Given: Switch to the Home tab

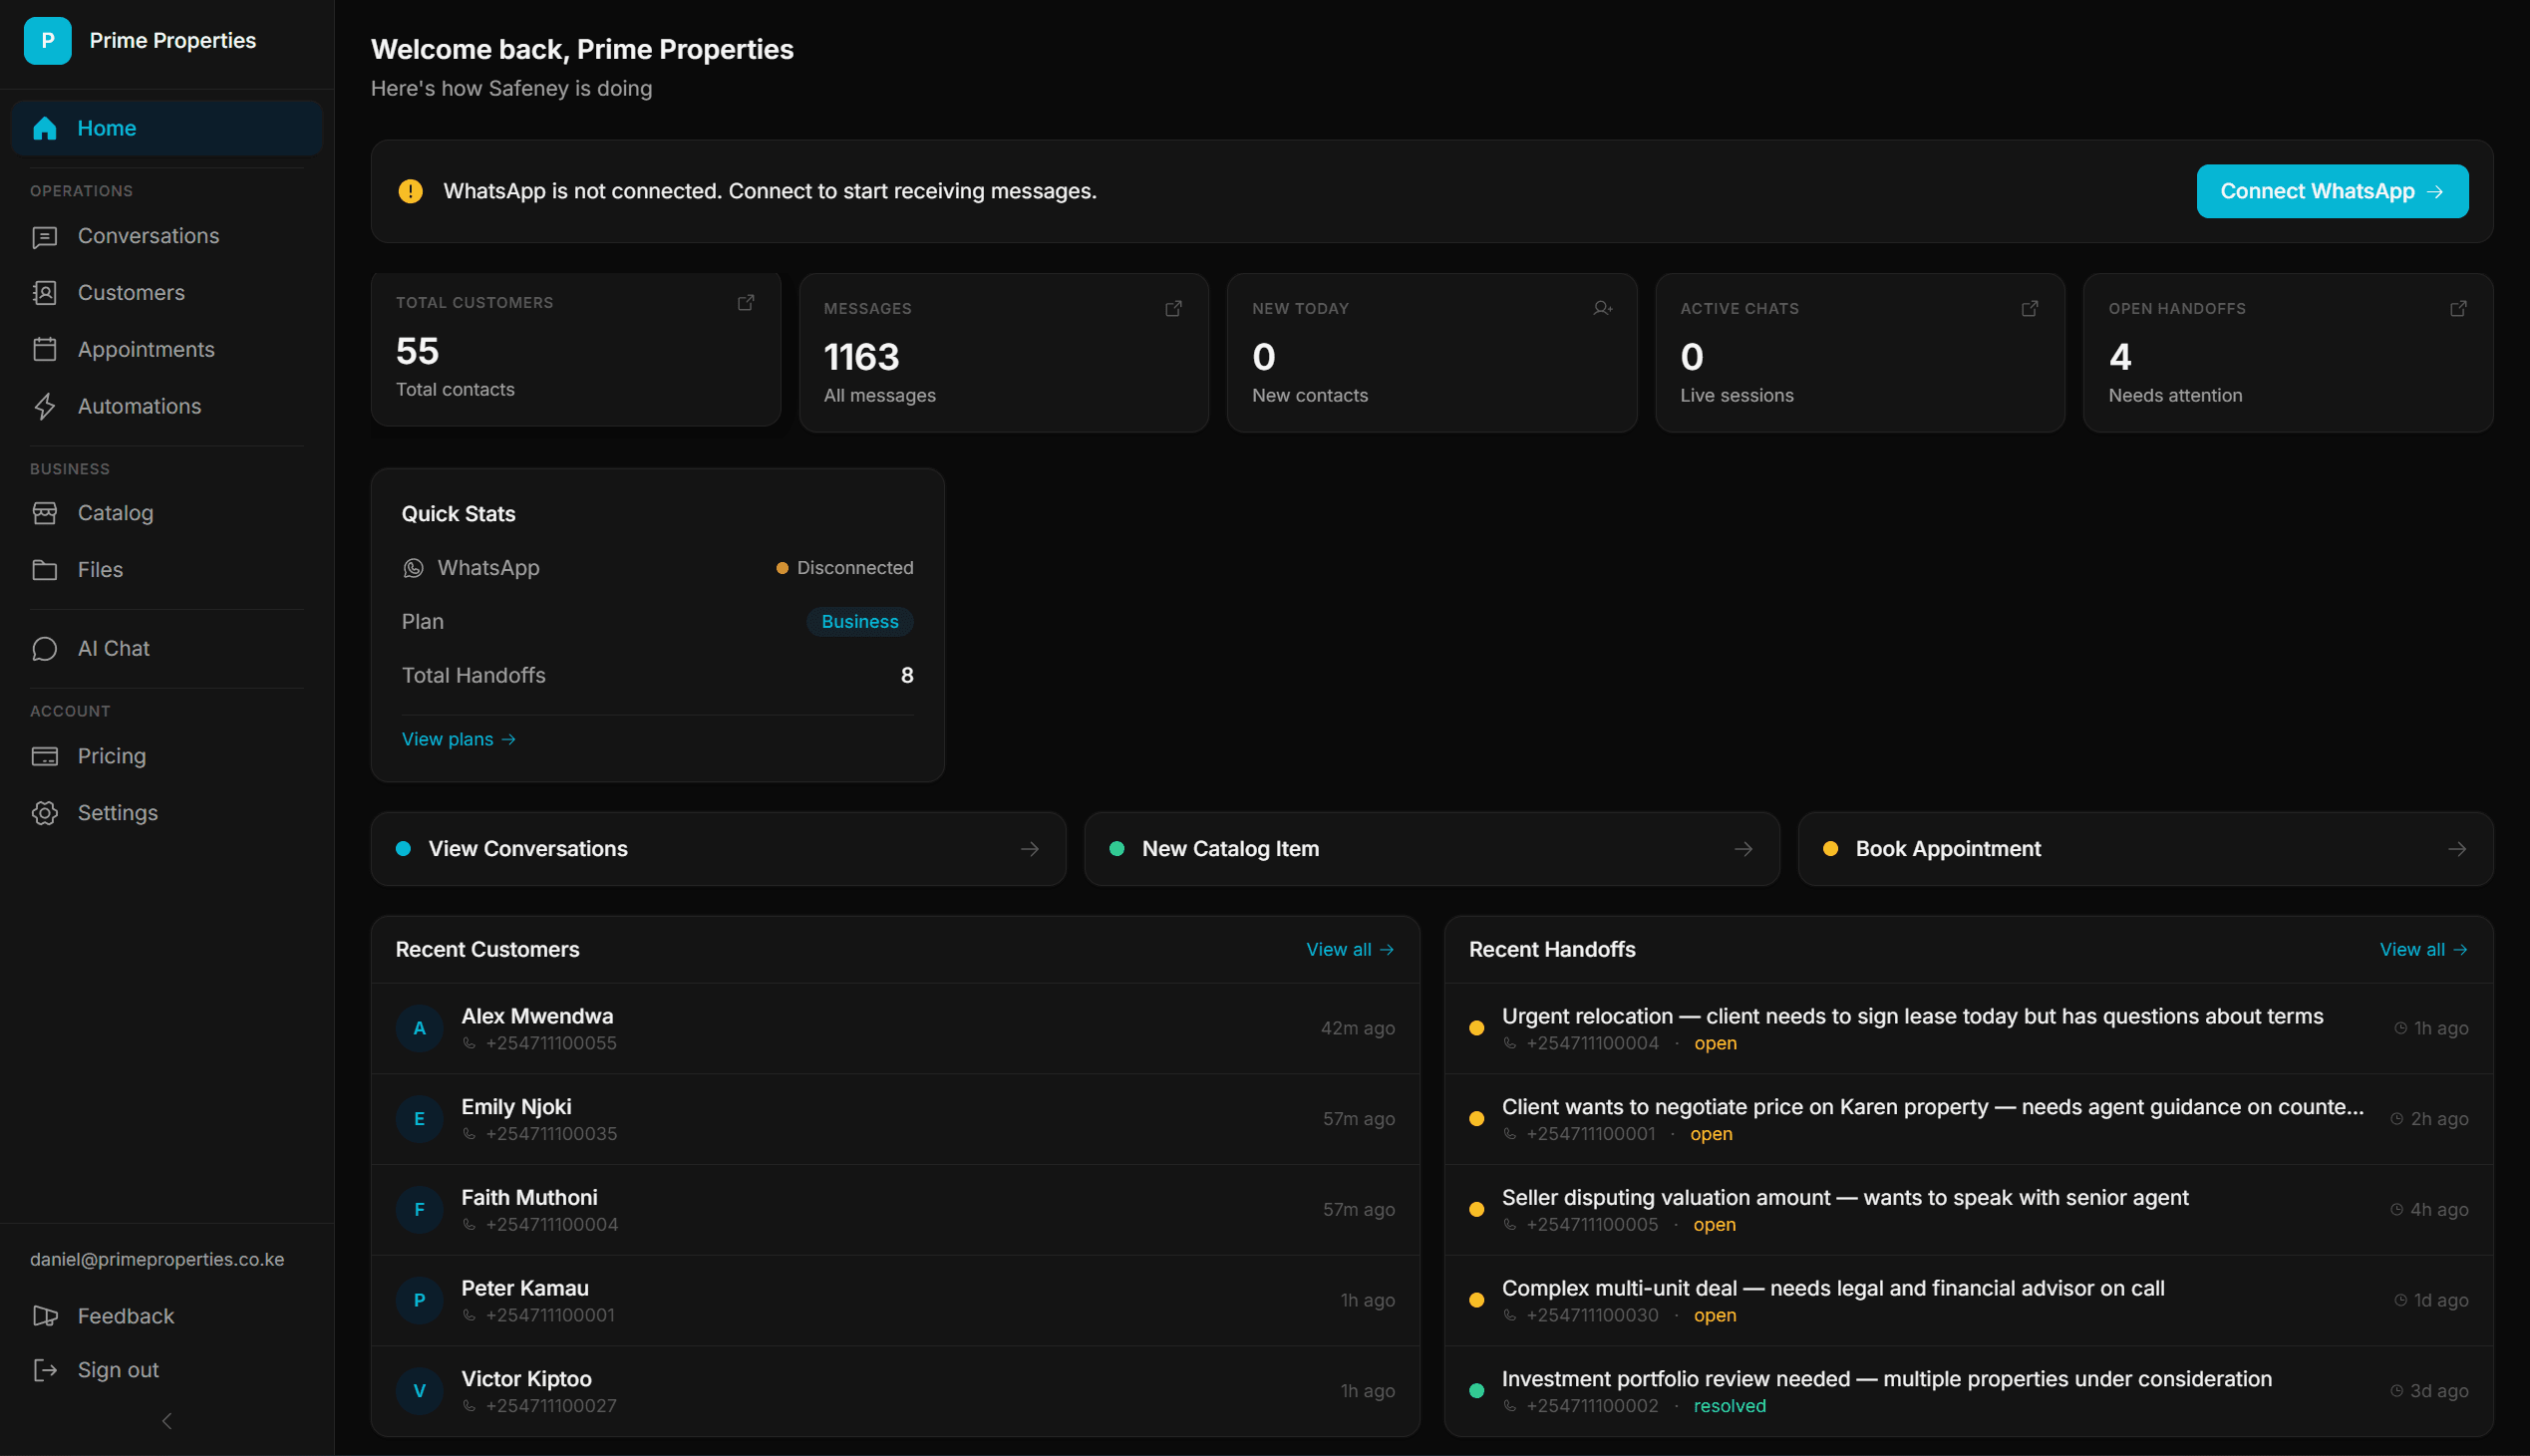Looking at the screenshot, I should [106, 127].
